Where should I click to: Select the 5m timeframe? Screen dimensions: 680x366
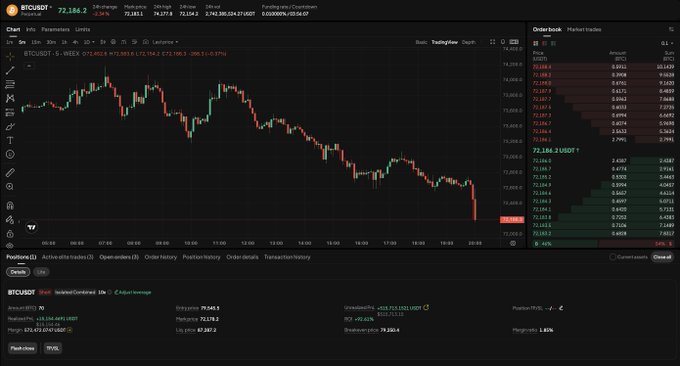click(22, 42)
